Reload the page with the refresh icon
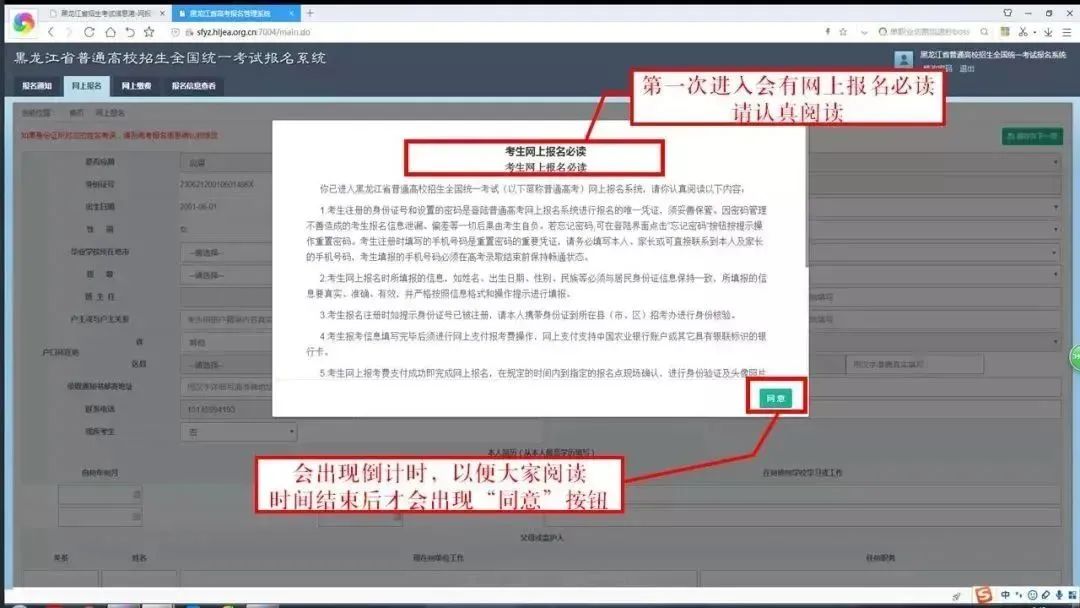Image resolution: width=1080 pixels, height=608 pixels. pyautogui.click(x=90, y=32)
